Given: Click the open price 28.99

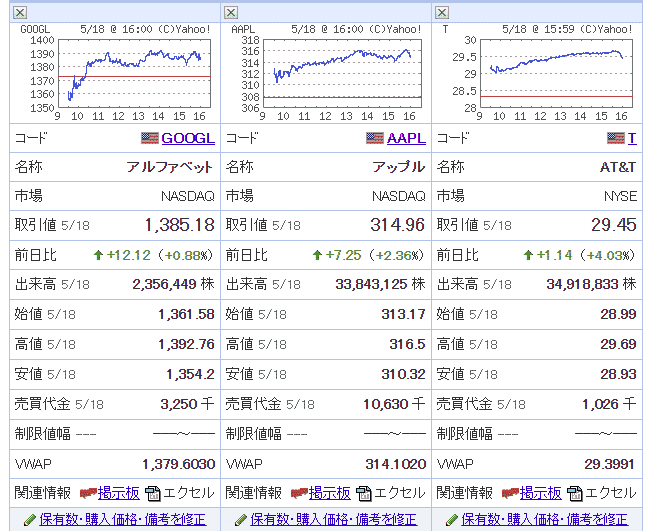Looking at the screenshot, I should pos(618,314).
